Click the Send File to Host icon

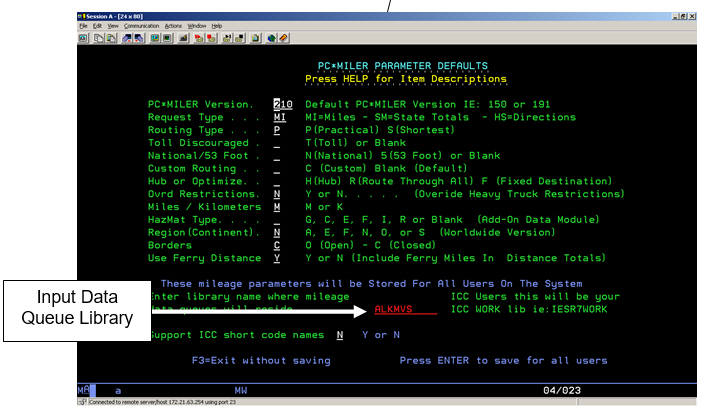[x=127, y=38]
